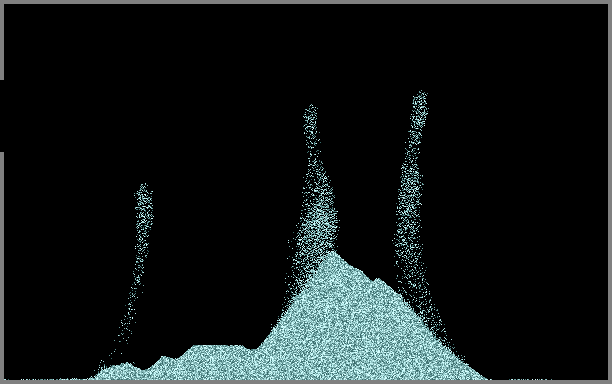The width and height of the screenshot is (612, 384).
Task: Click the gray right border of the canvas
Action: pos(610,192)
